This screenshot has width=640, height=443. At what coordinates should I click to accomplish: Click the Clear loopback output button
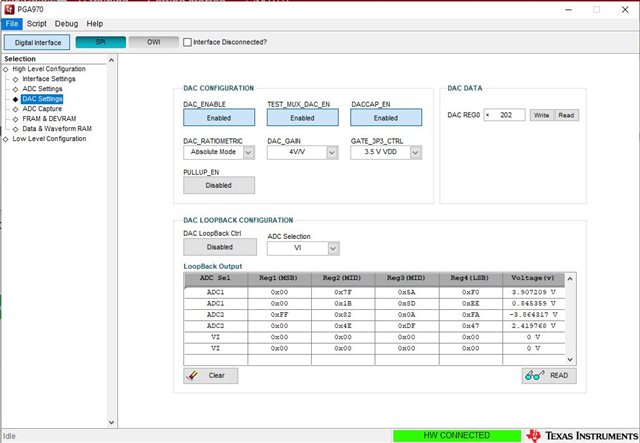click(x=211, y=375)
